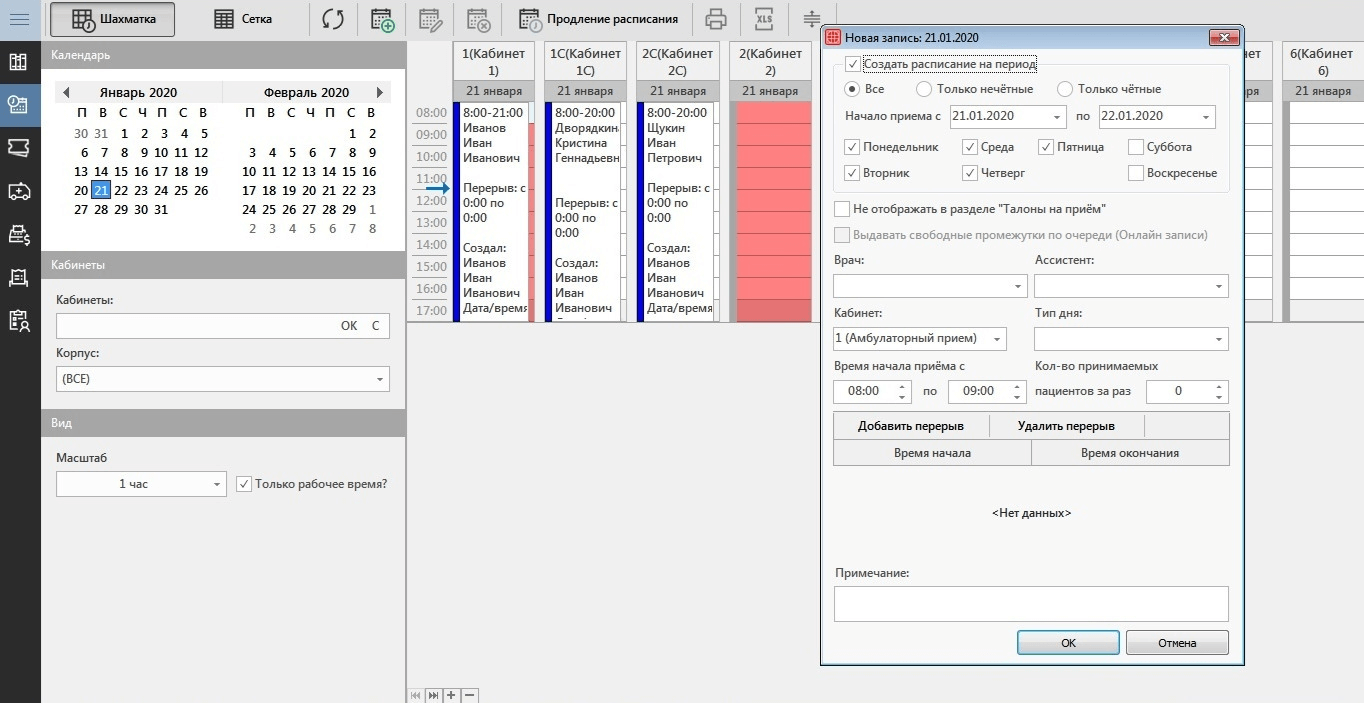Click the collapse rows icon in toolbar
This screenshot has width=1364, height=703.
pos(812,19)
